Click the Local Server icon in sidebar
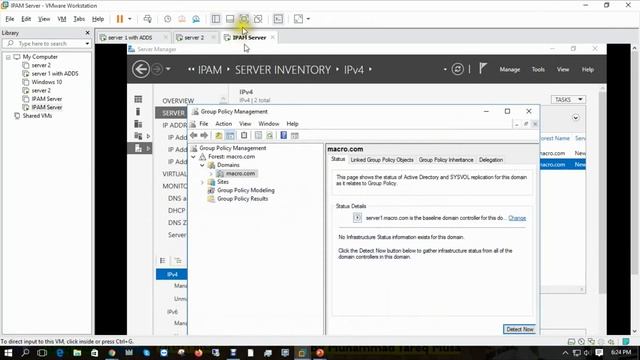The width and height of the screenshot is (640, 360). click(138, 111)
